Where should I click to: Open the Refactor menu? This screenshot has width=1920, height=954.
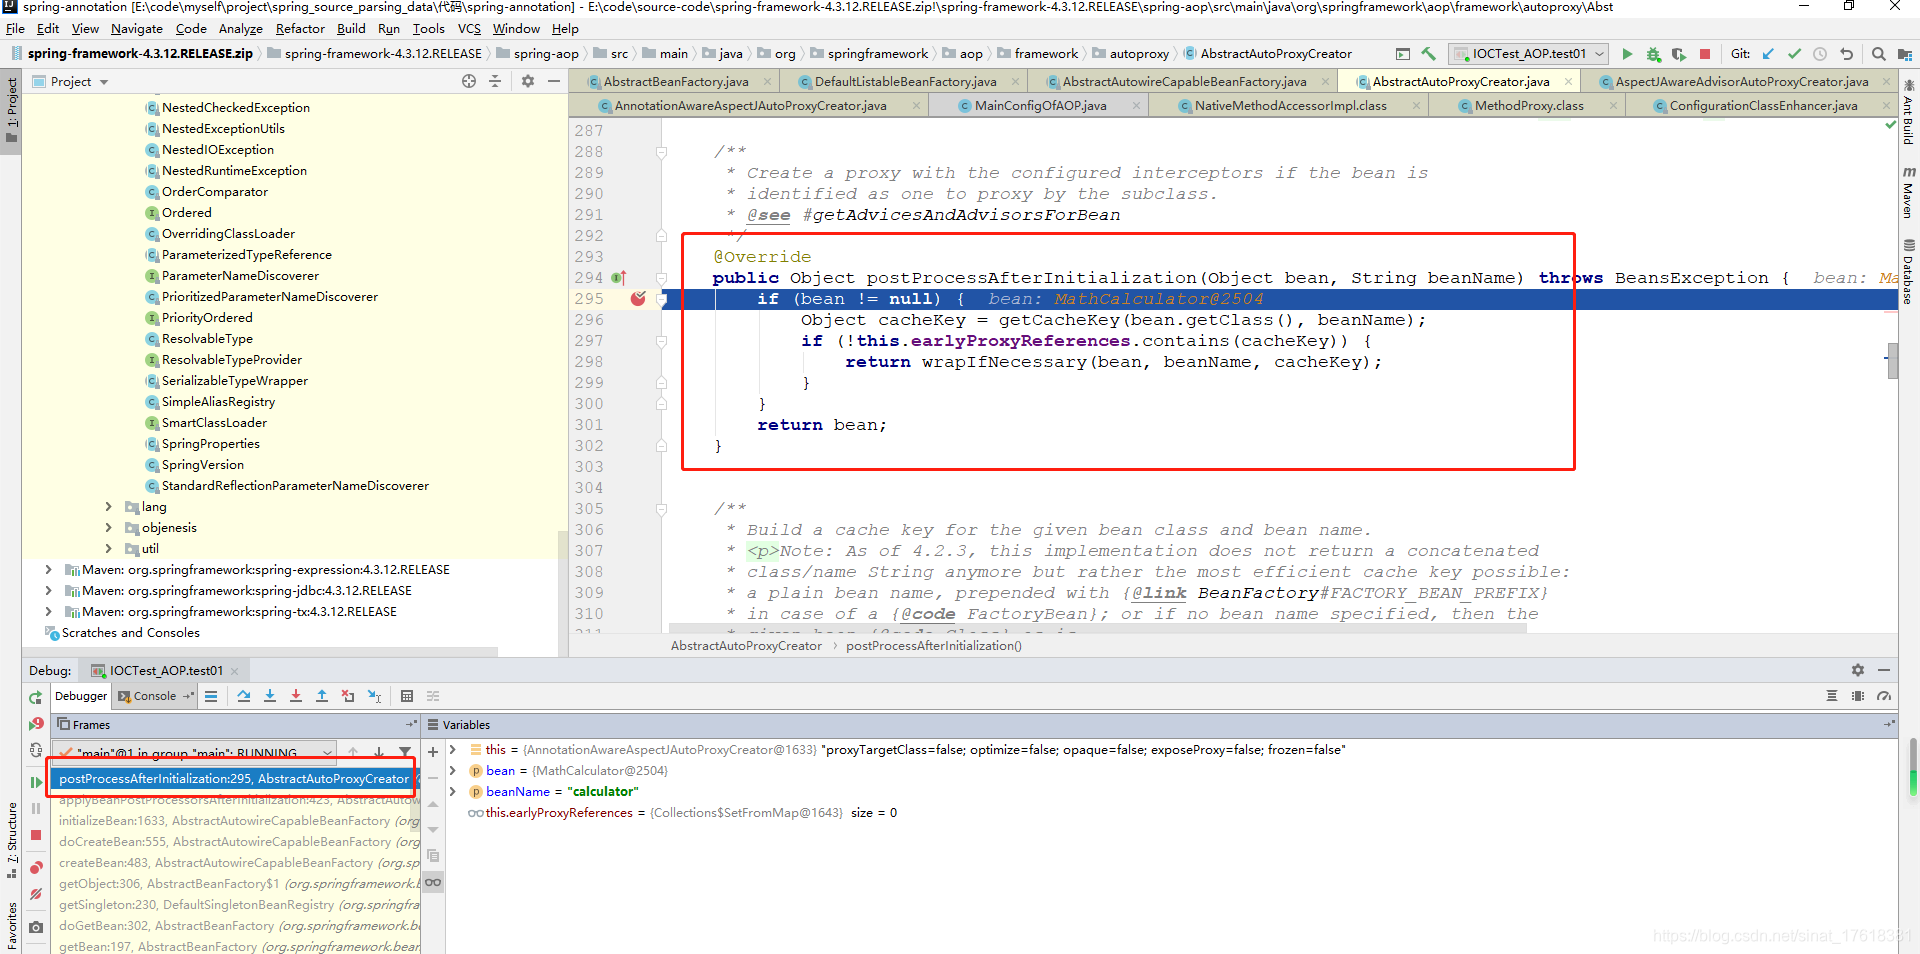[300, 29]
